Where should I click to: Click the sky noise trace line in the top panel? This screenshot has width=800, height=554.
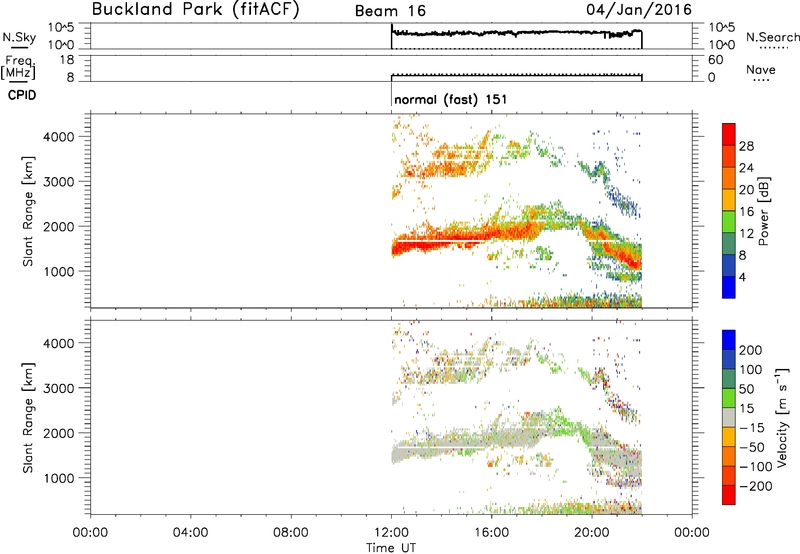pos(515,33)
